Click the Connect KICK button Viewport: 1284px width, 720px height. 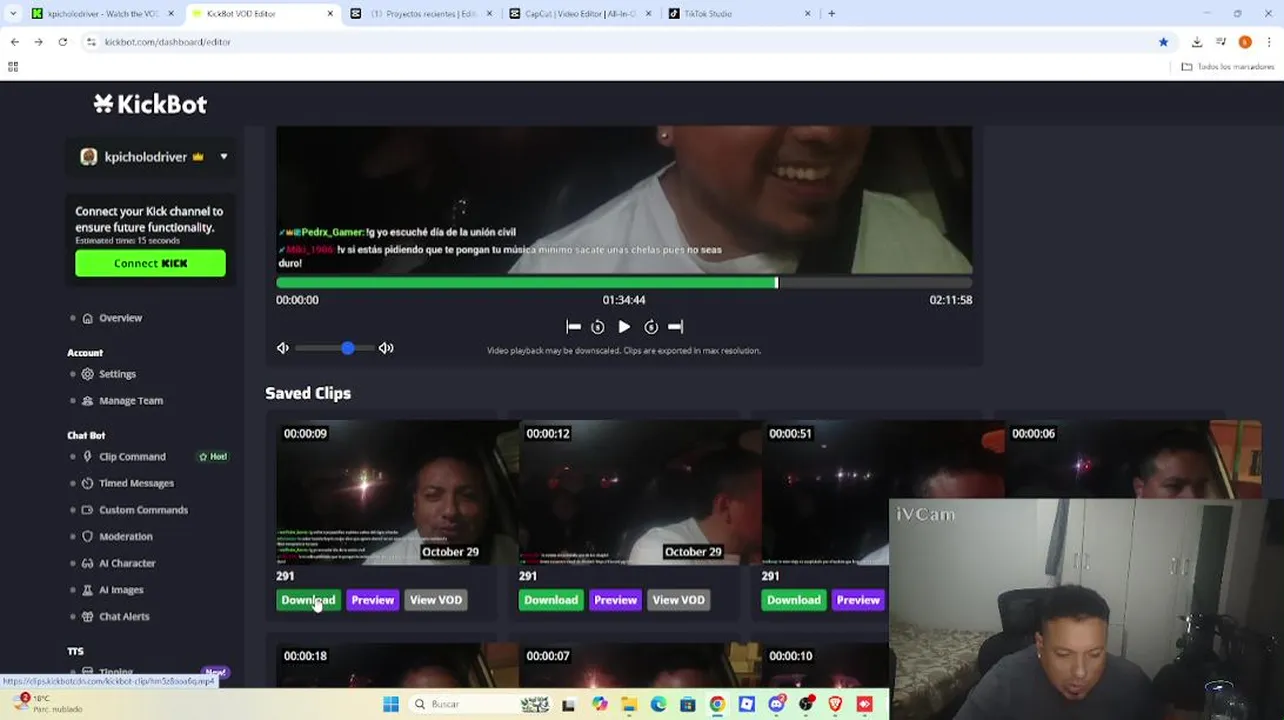coord(150,263)
